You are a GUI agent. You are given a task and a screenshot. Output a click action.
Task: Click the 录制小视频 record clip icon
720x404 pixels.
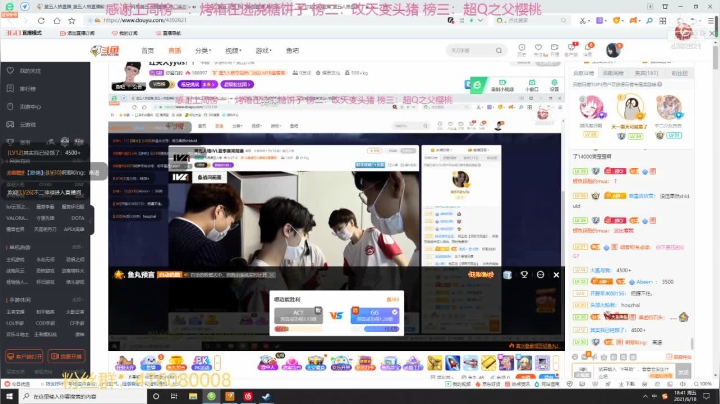tap(502, 85)
